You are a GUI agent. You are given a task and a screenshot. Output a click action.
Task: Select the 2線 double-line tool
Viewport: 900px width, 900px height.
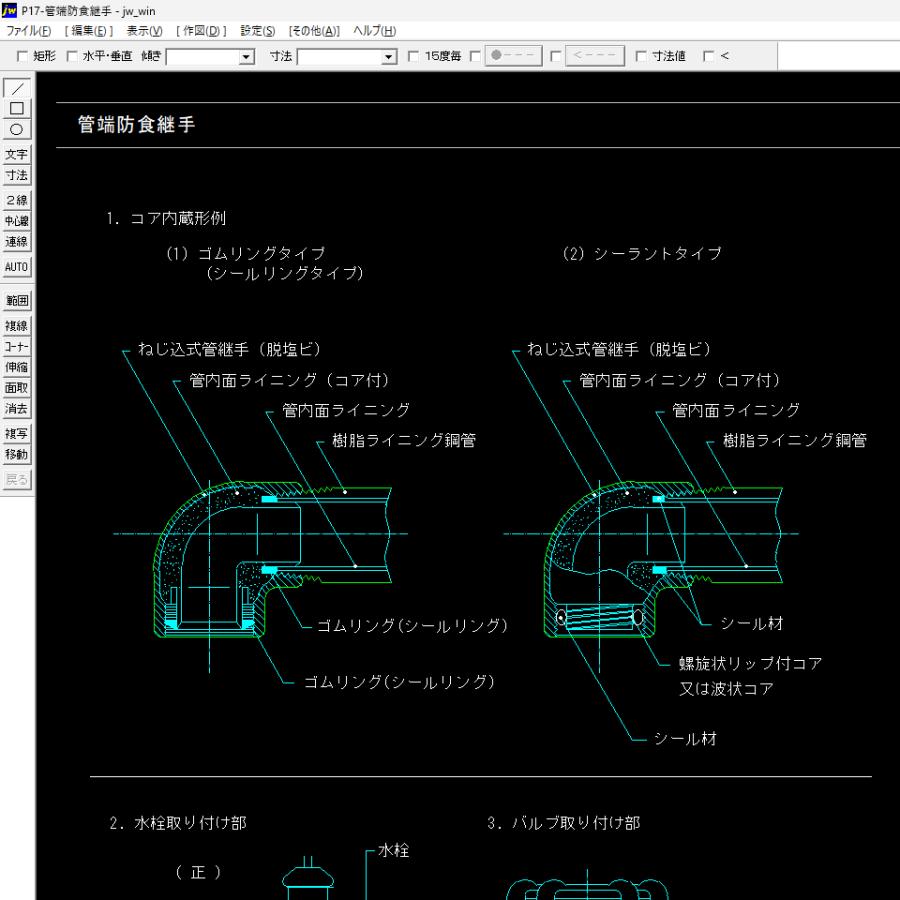pyautogui.click(x=17, y=200)
